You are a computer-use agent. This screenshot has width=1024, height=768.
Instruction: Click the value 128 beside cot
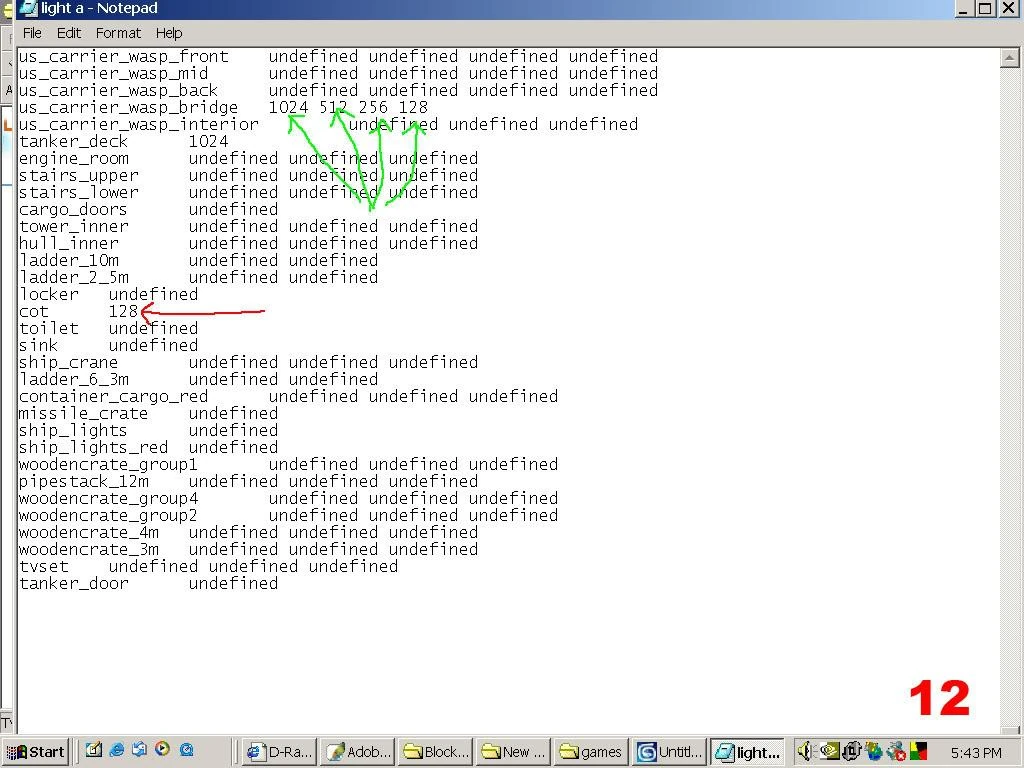[123, 311]
